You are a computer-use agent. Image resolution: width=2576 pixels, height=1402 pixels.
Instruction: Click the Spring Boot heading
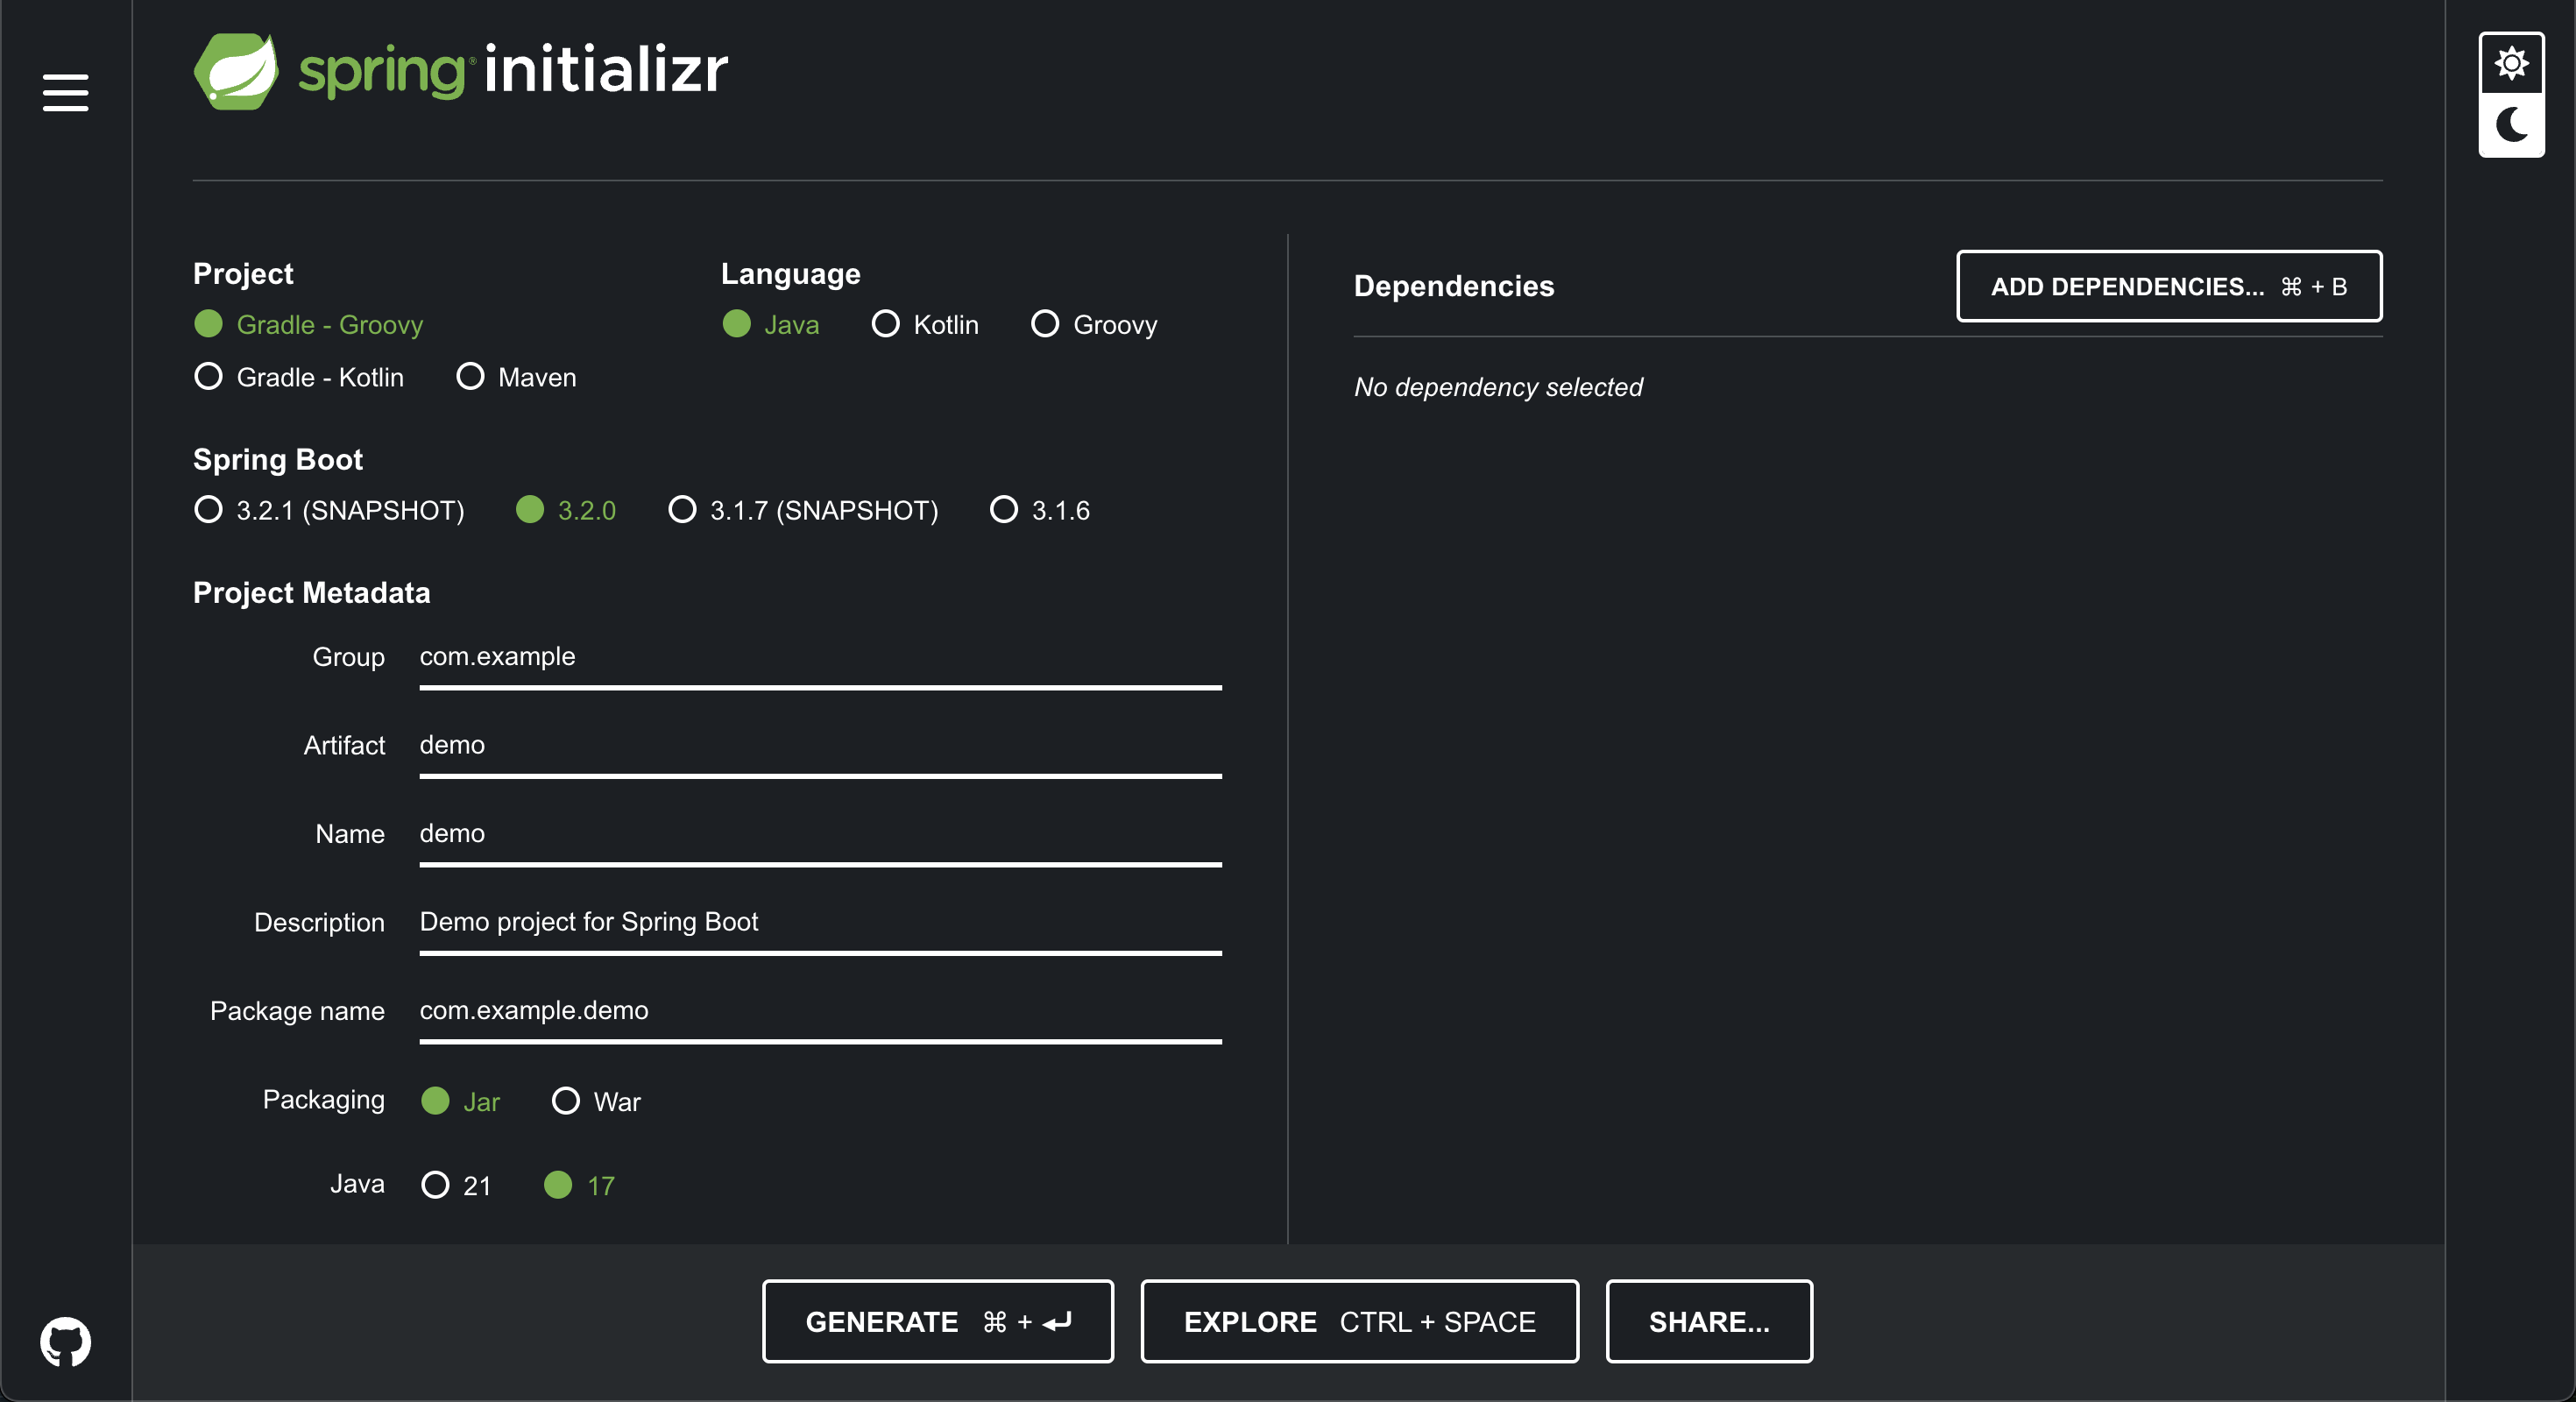278,459
